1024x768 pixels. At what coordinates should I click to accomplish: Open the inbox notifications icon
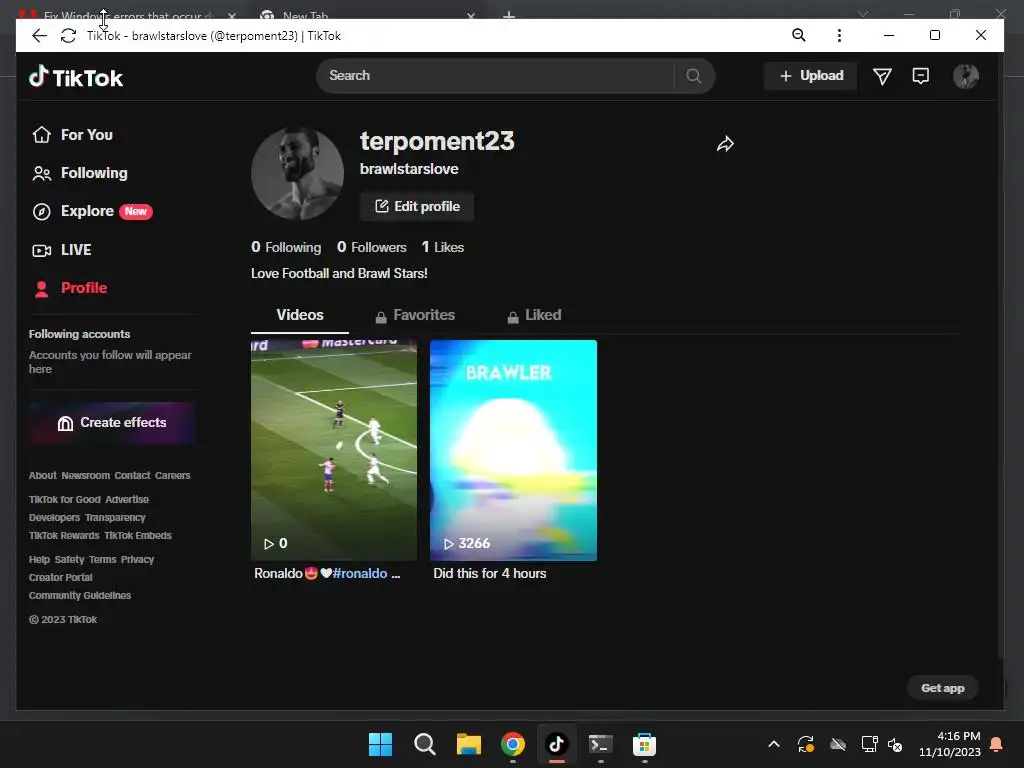pyautogui.click(x=920, y=76)
